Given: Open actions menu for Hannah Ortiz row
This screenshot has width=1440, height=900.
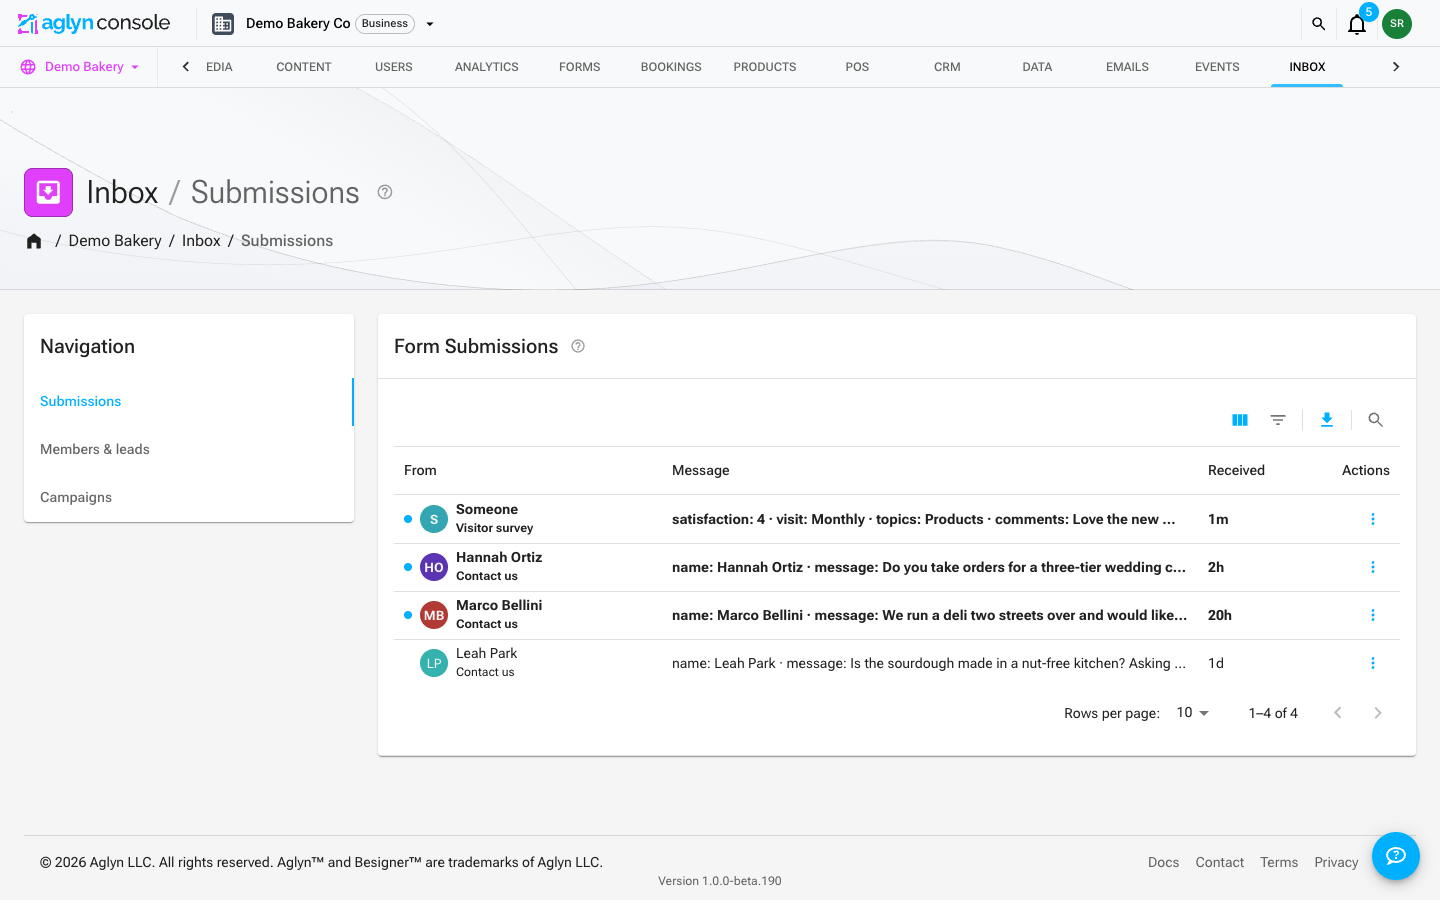Looking at the screenshot, I should [1373, 567].
